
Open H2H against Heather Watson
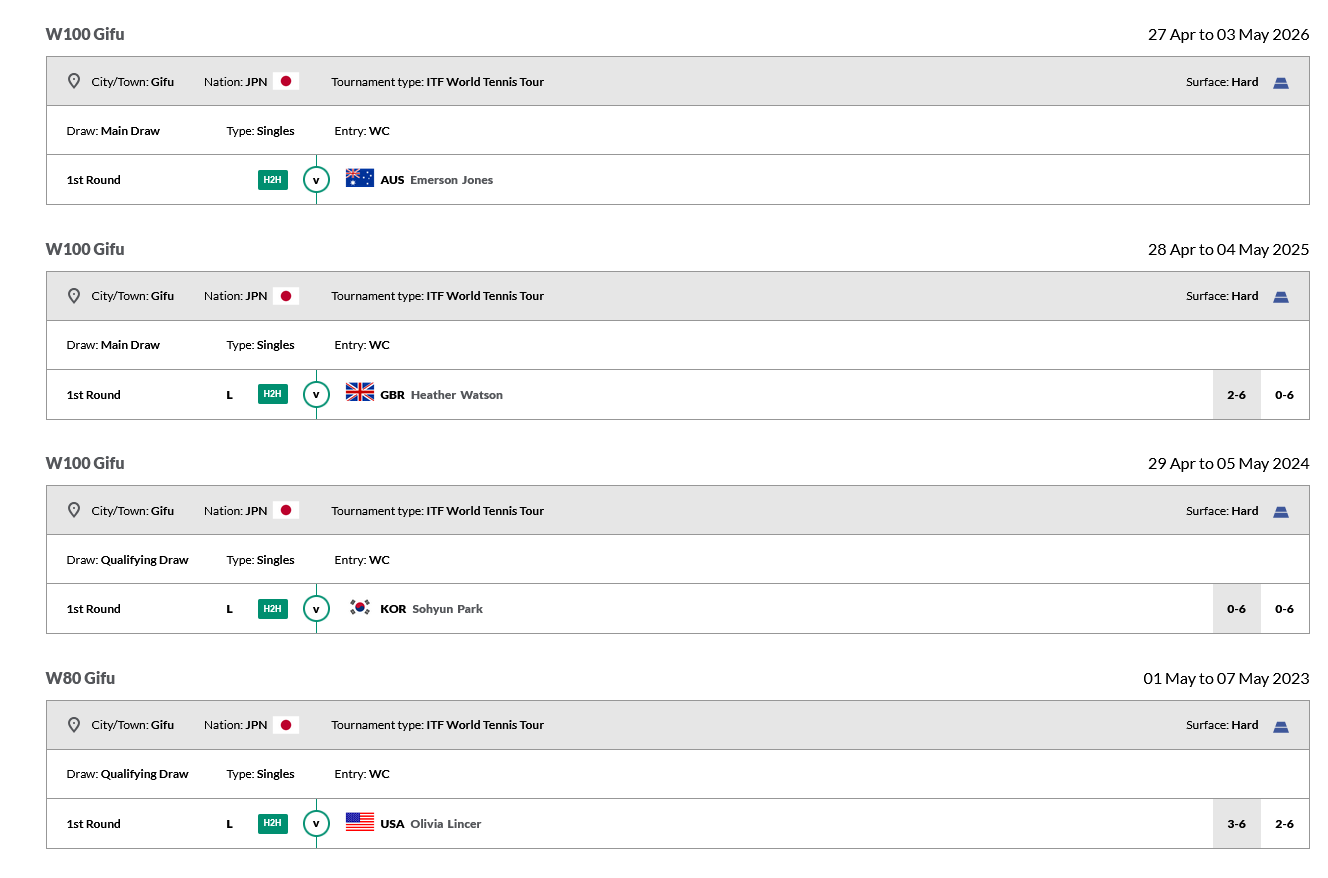click(272, 394)
